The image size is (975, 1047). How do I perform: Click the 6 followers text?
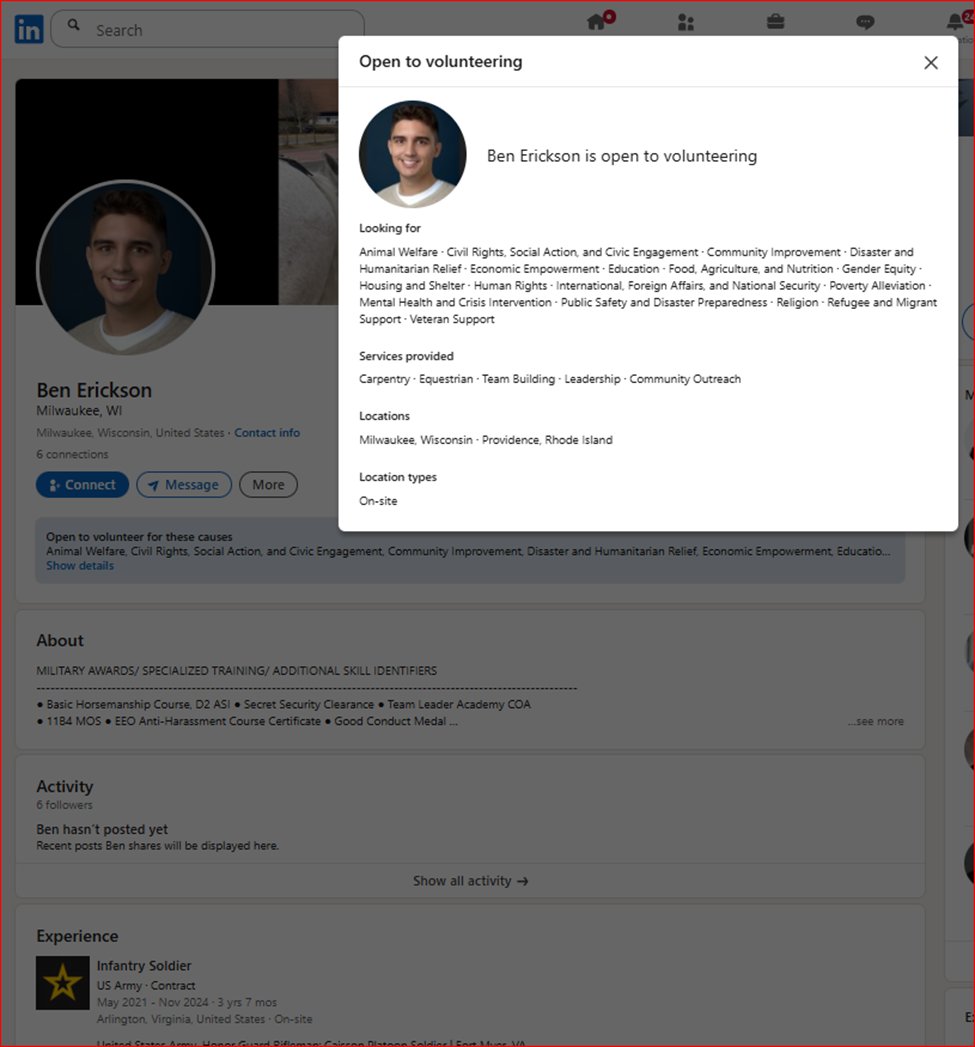click(64, 805)
